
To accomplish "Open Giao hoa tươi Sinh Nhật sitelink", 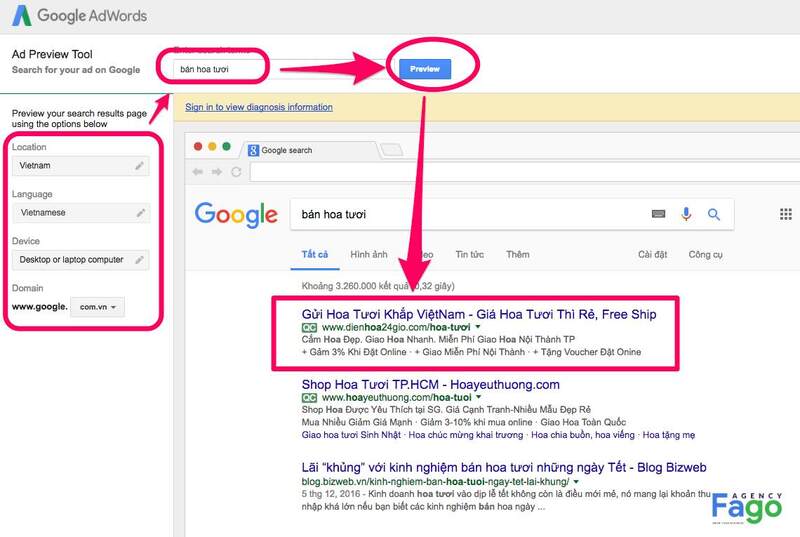I will click(352, 435).
